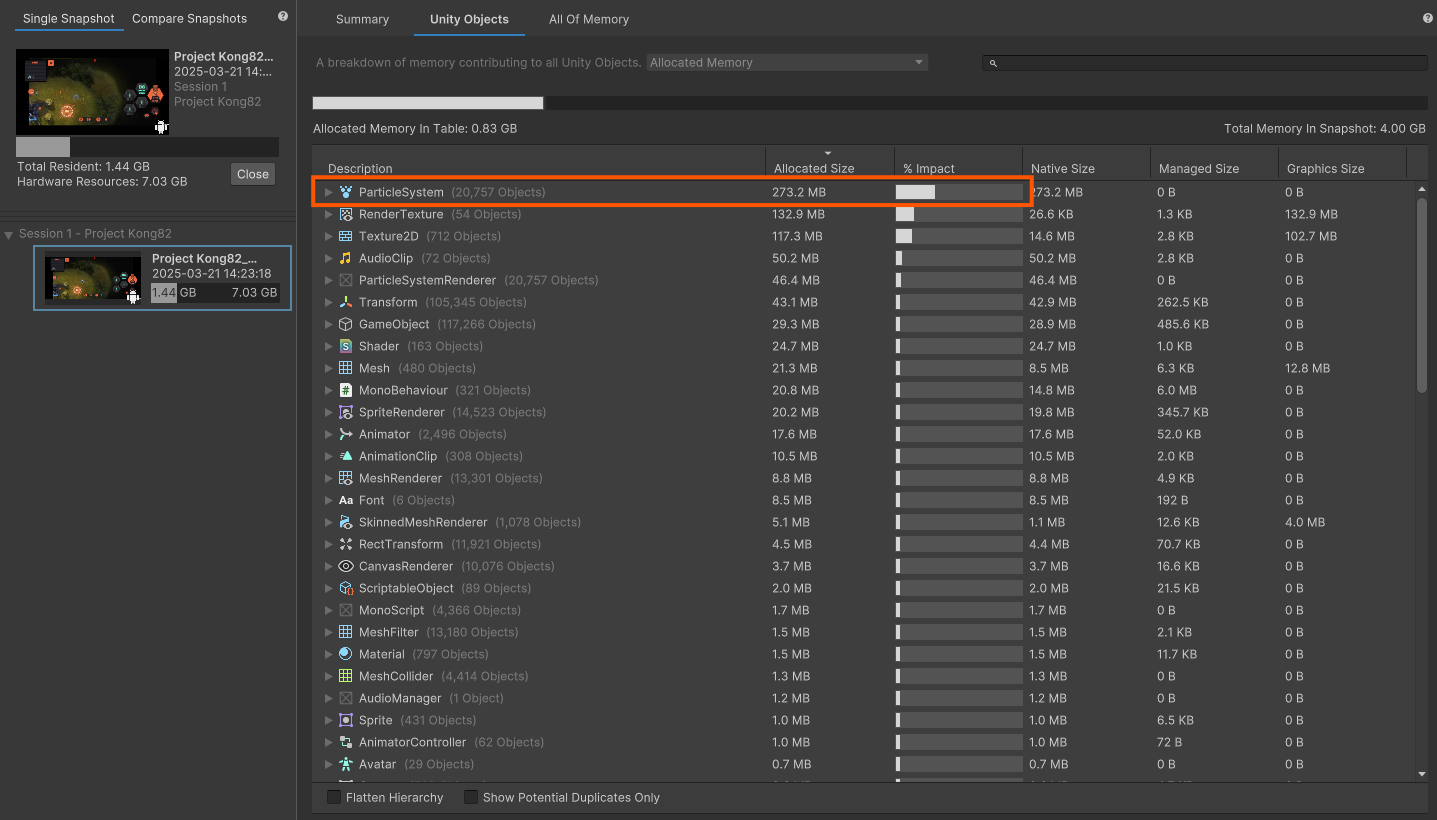Sort by the Description column header
The width and height of the screenshot is (1437, 820).
540,162
